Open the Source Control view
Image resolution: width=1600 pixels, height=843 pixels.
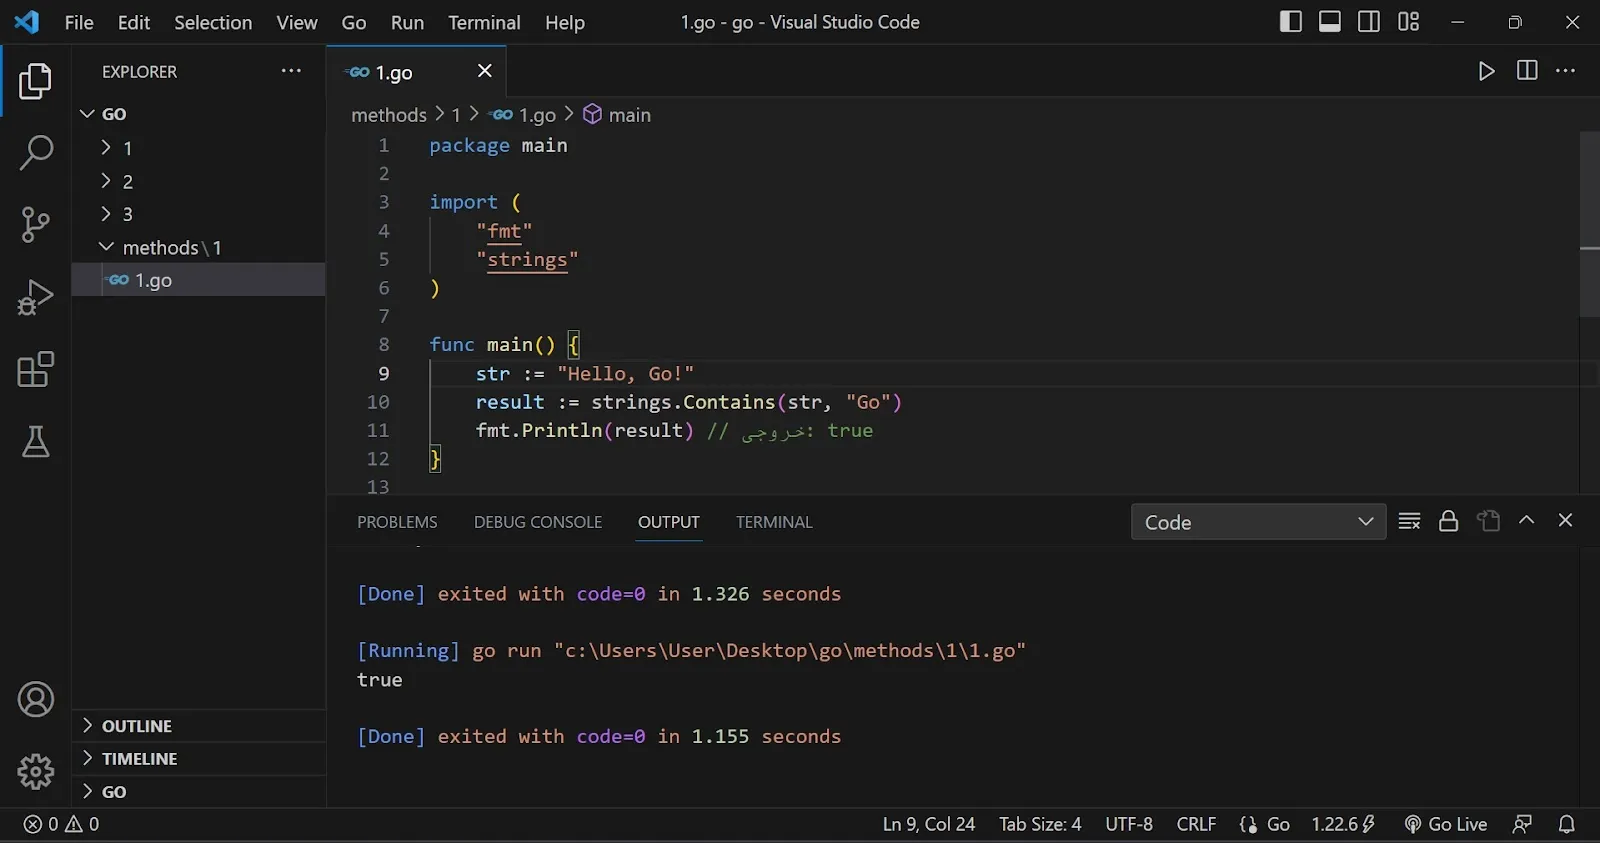click(x=35, y=225)
